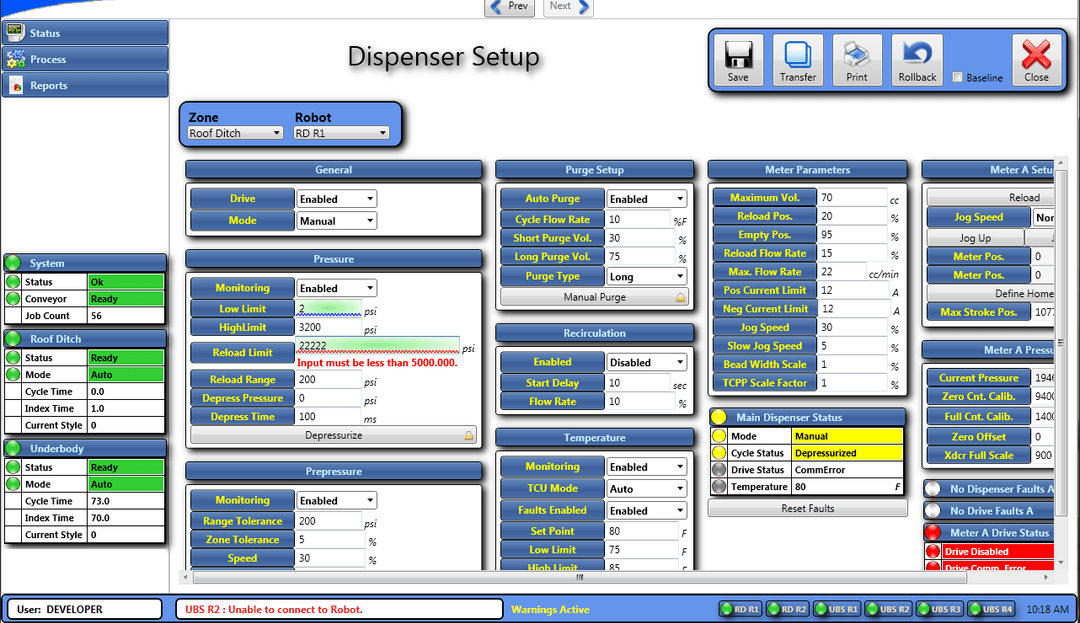
Task: Open the Reports menu in sidebar
Action: (84, 86)
